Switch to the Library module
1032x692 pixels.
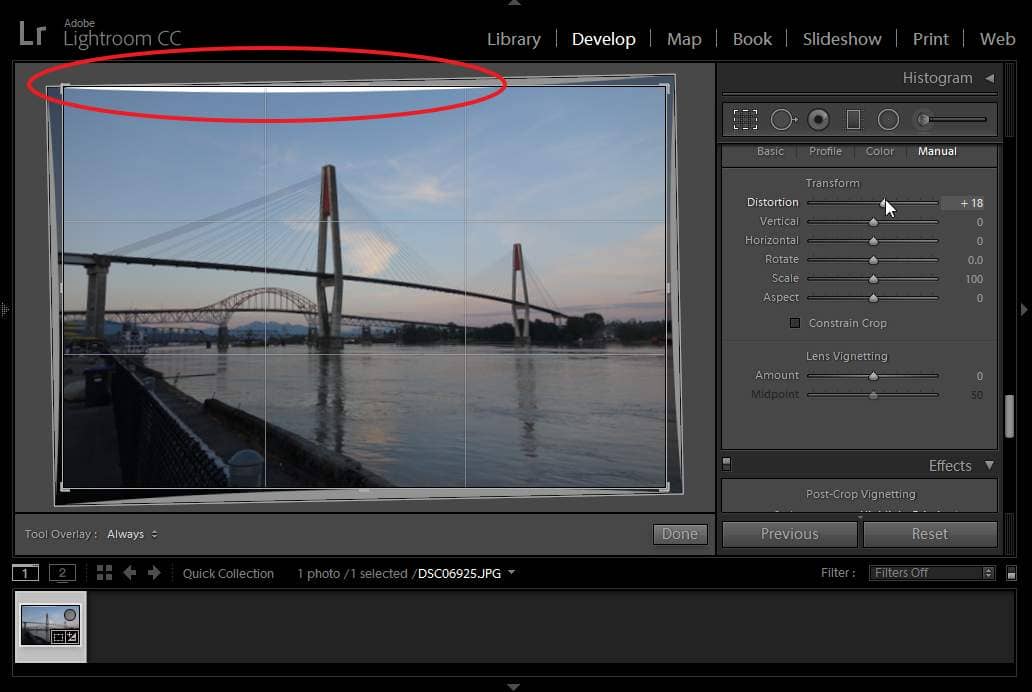(513, 39)
